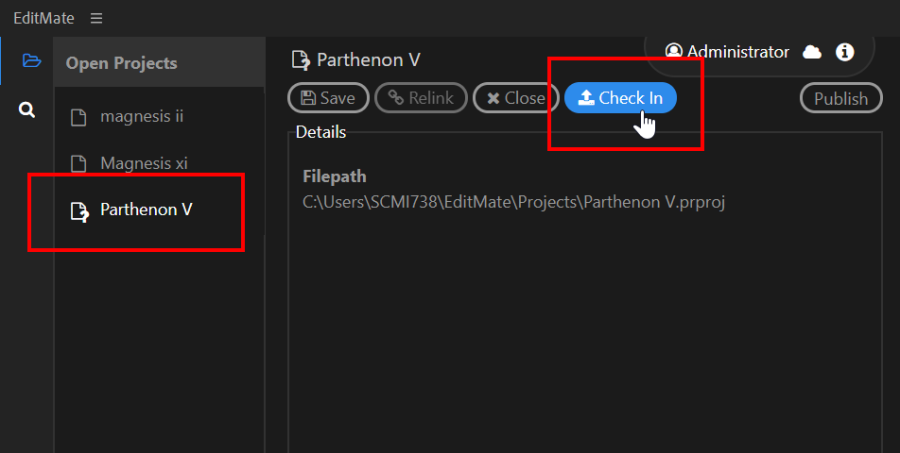Click the Parthenon V.prproj filepath text
This screenshot has height=453, width=900.
coord(514,203)
